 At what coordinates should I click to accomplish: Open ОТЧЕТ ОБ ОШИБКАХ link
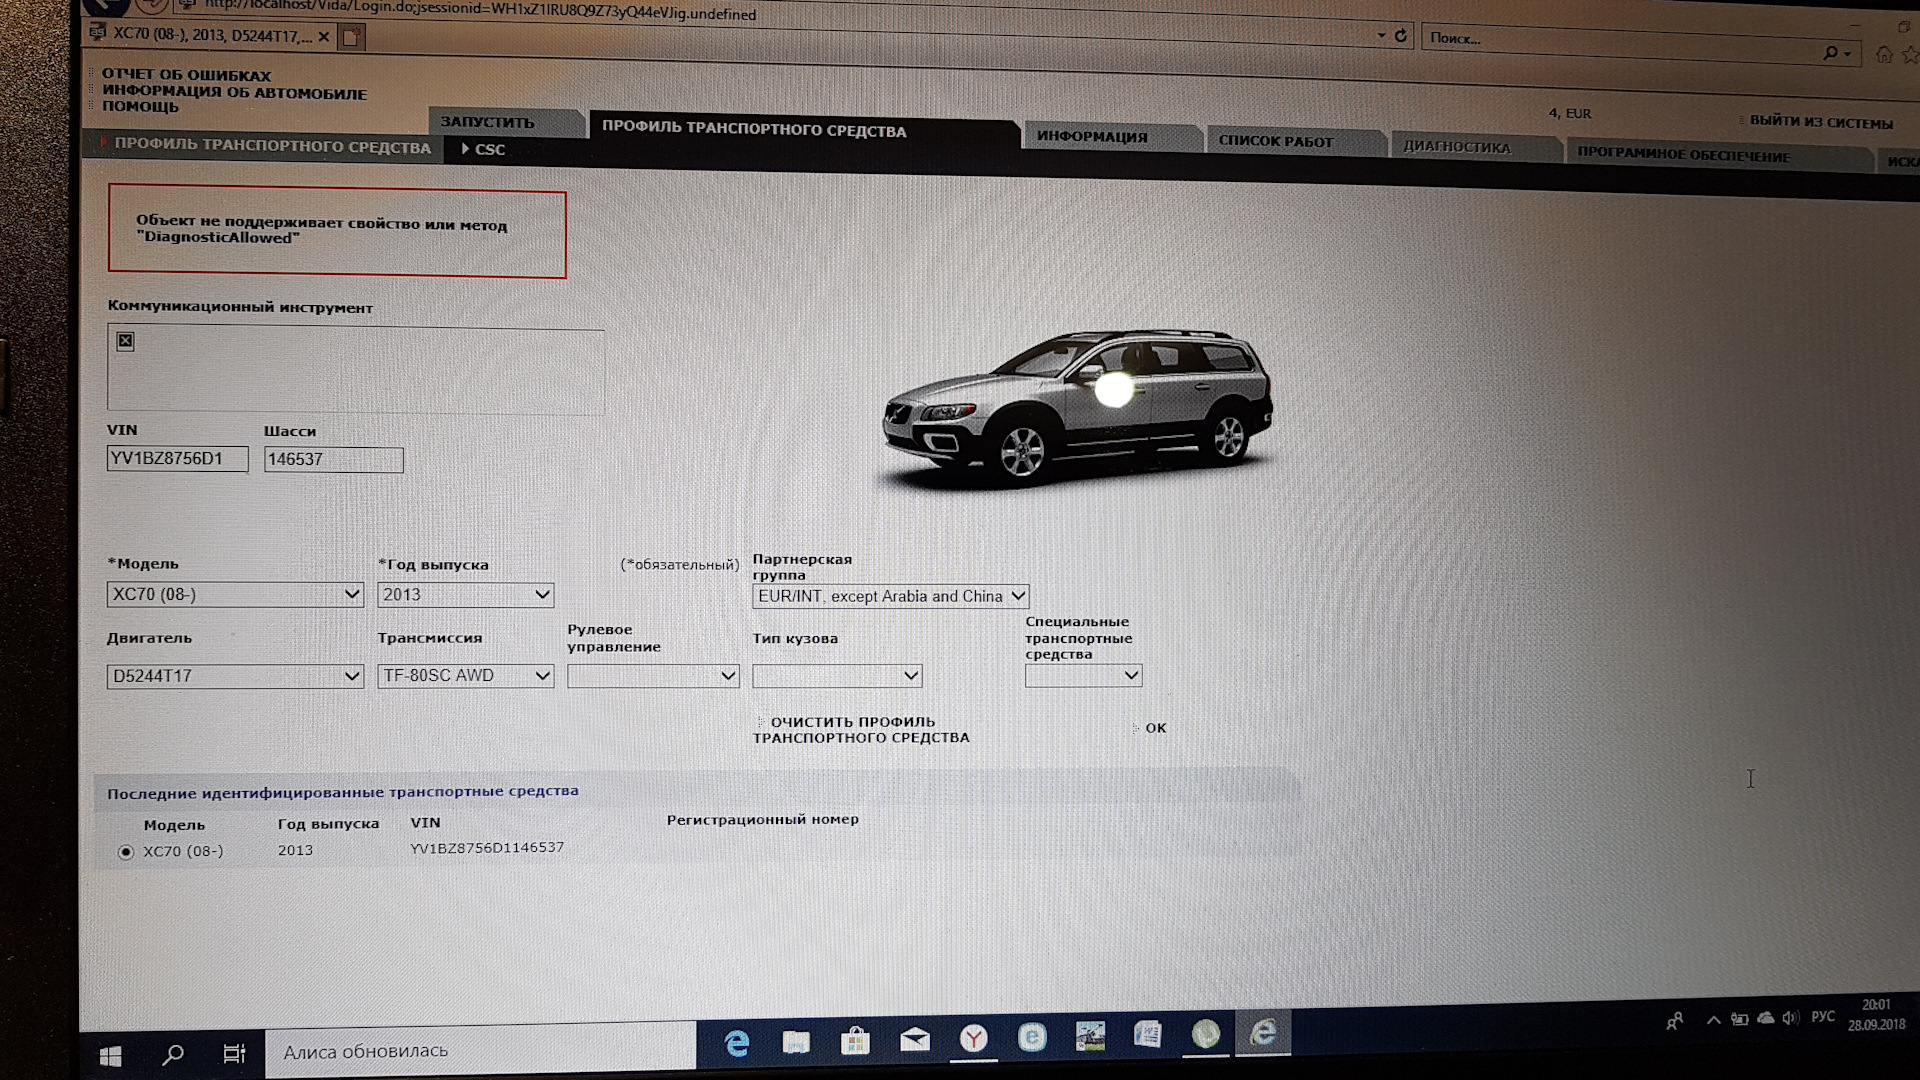pos(186,75)
